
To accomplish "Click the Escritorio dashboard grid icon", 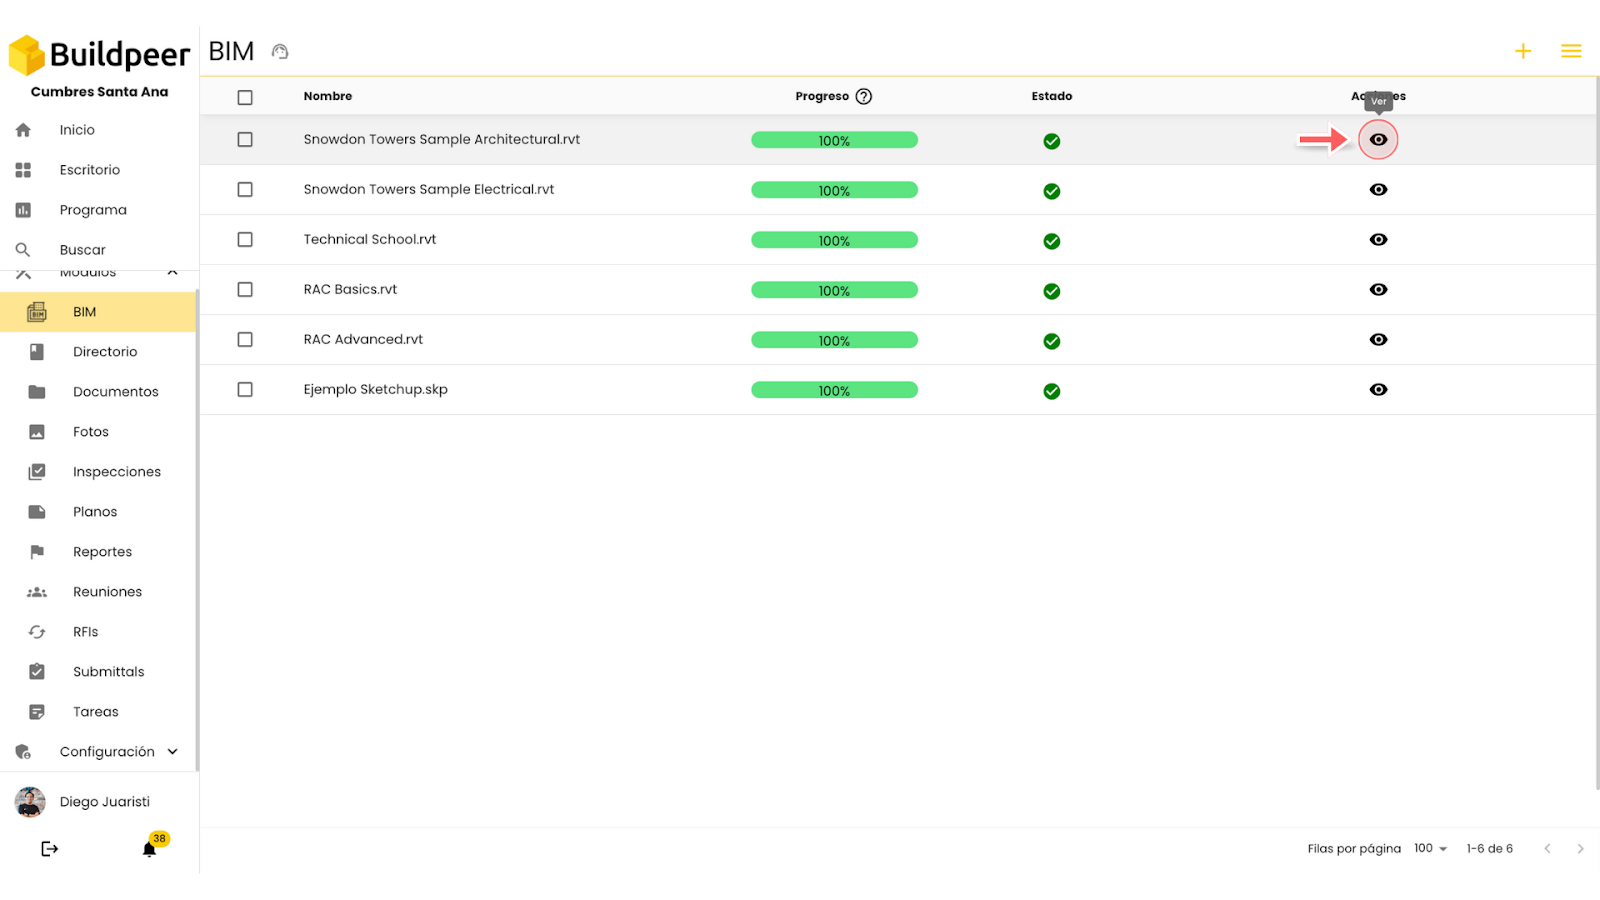I will click(23, 170).
